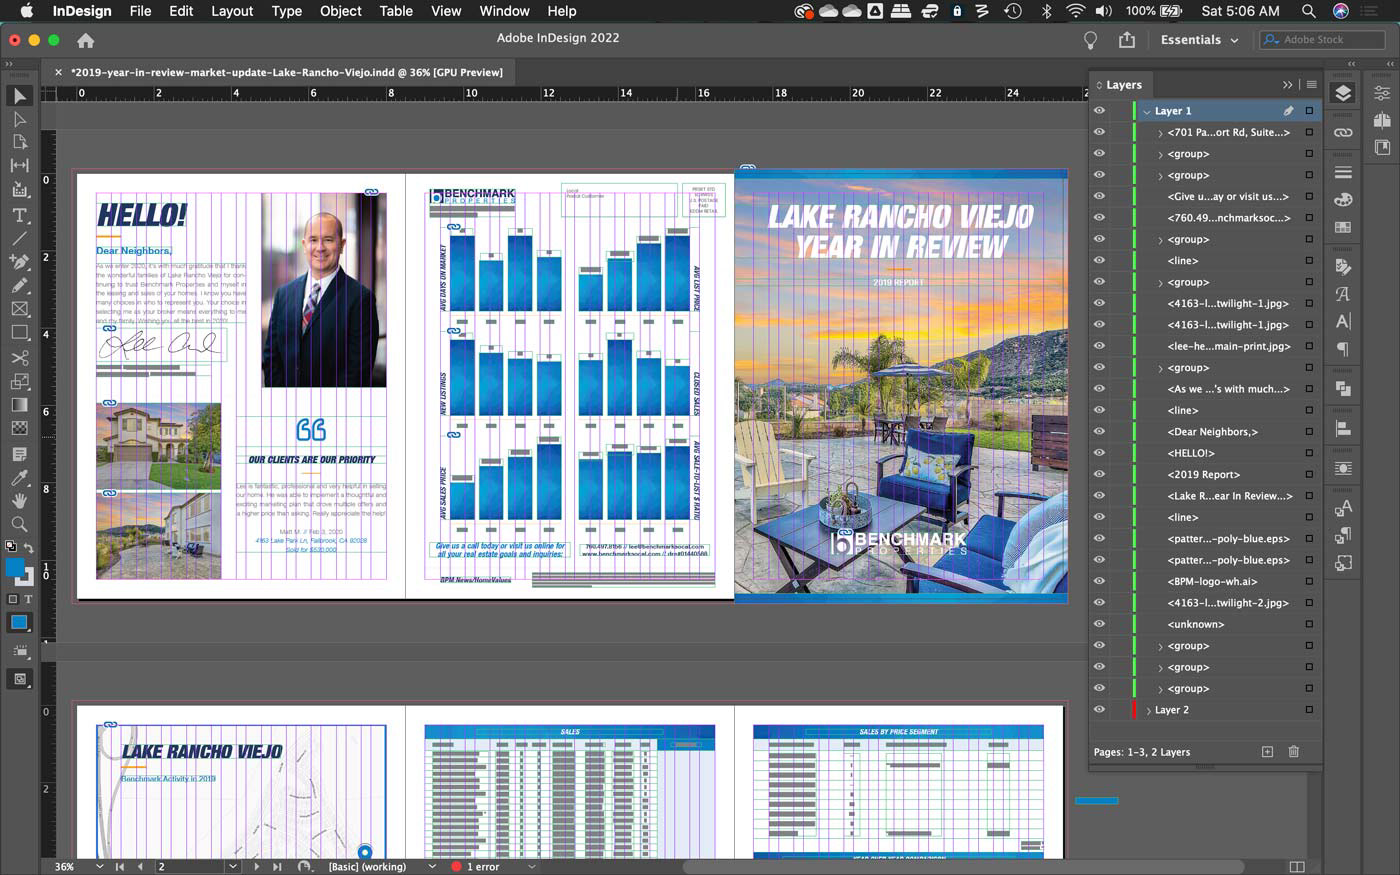The width and height of the screenshot is (1400, 875).
Task: Open the page number dropdown in status bar
Action: click(x=233, y=867)
